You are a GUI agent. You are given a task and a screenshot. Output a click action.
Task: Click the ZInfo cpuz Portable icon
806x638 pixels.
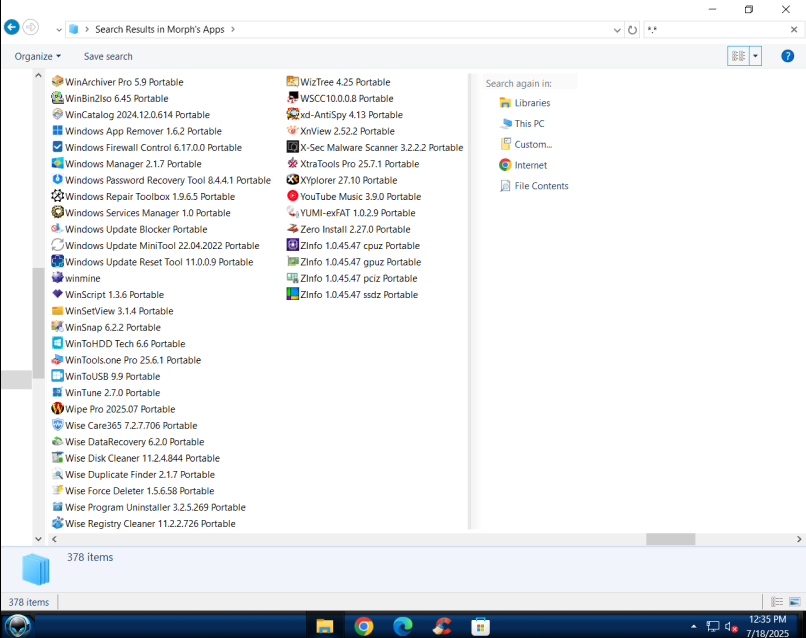292,245
